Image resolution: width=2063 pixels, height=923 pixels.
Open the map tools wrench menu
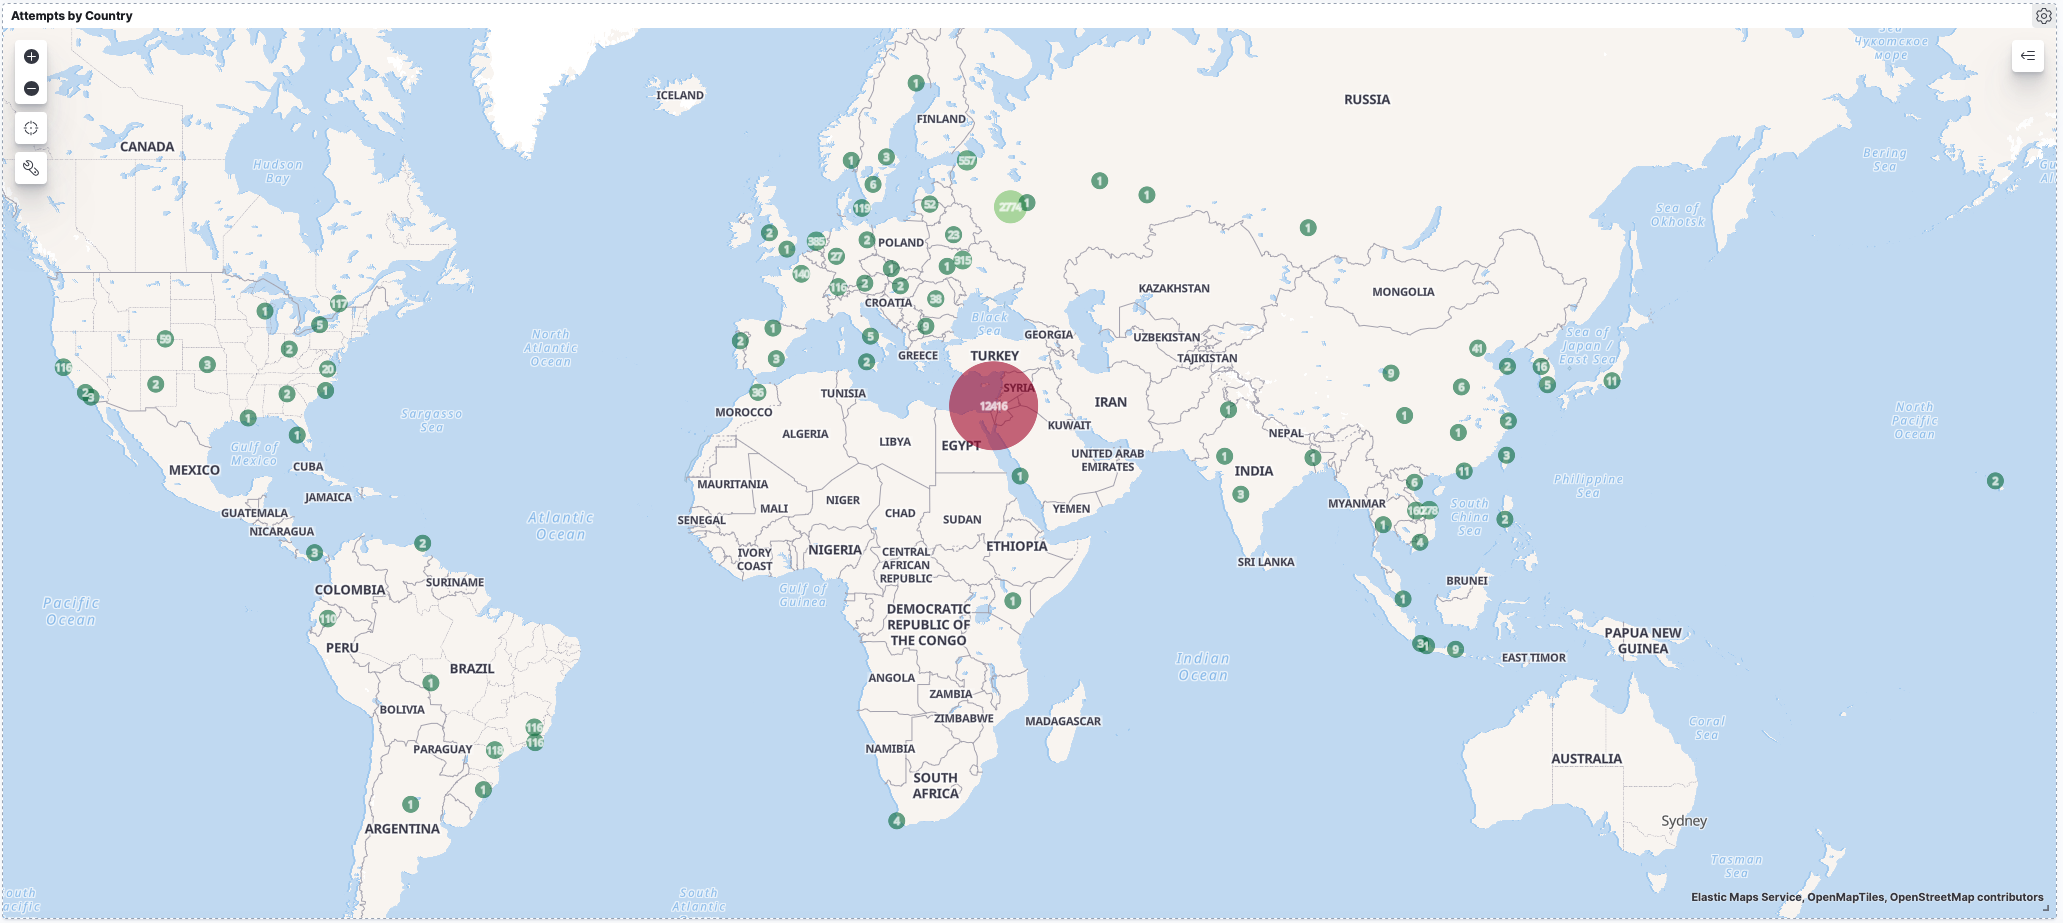click(x=31, y=168)
